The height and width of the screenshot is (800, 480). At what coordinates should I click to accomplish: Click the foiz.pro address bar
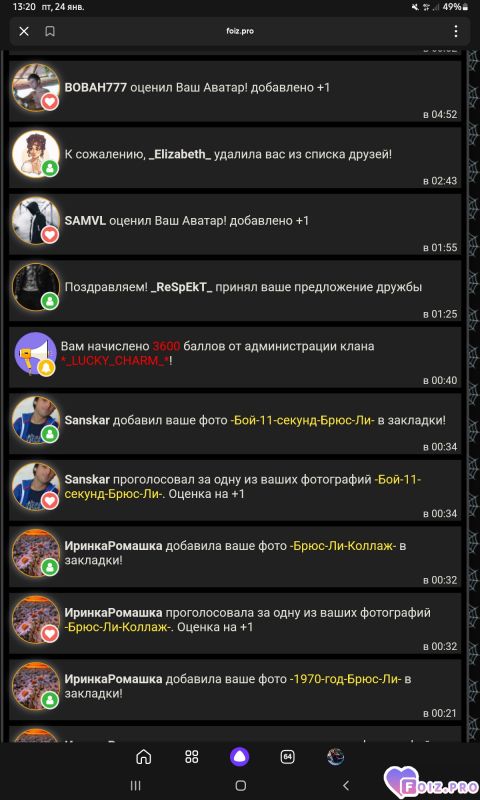click(240, 32)
